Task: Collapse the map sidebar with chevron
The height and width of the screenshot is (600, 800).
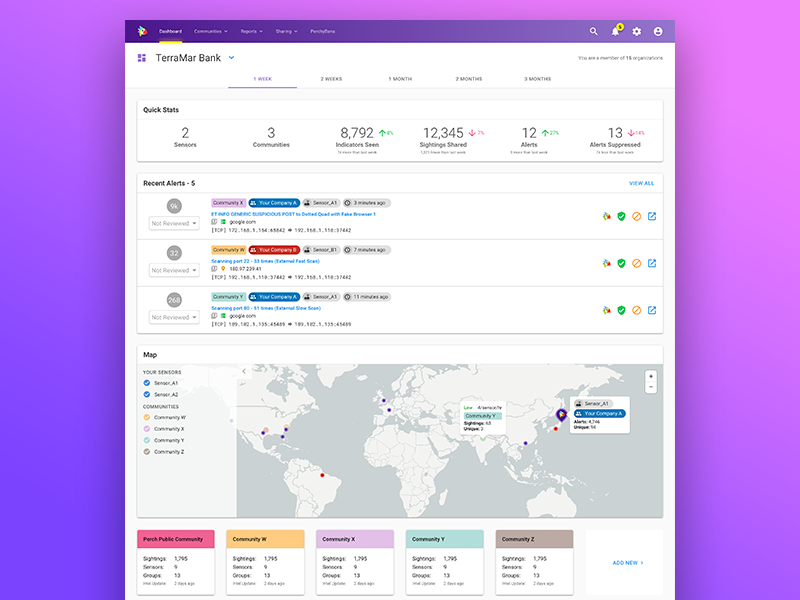Action: tap(244, 371)
